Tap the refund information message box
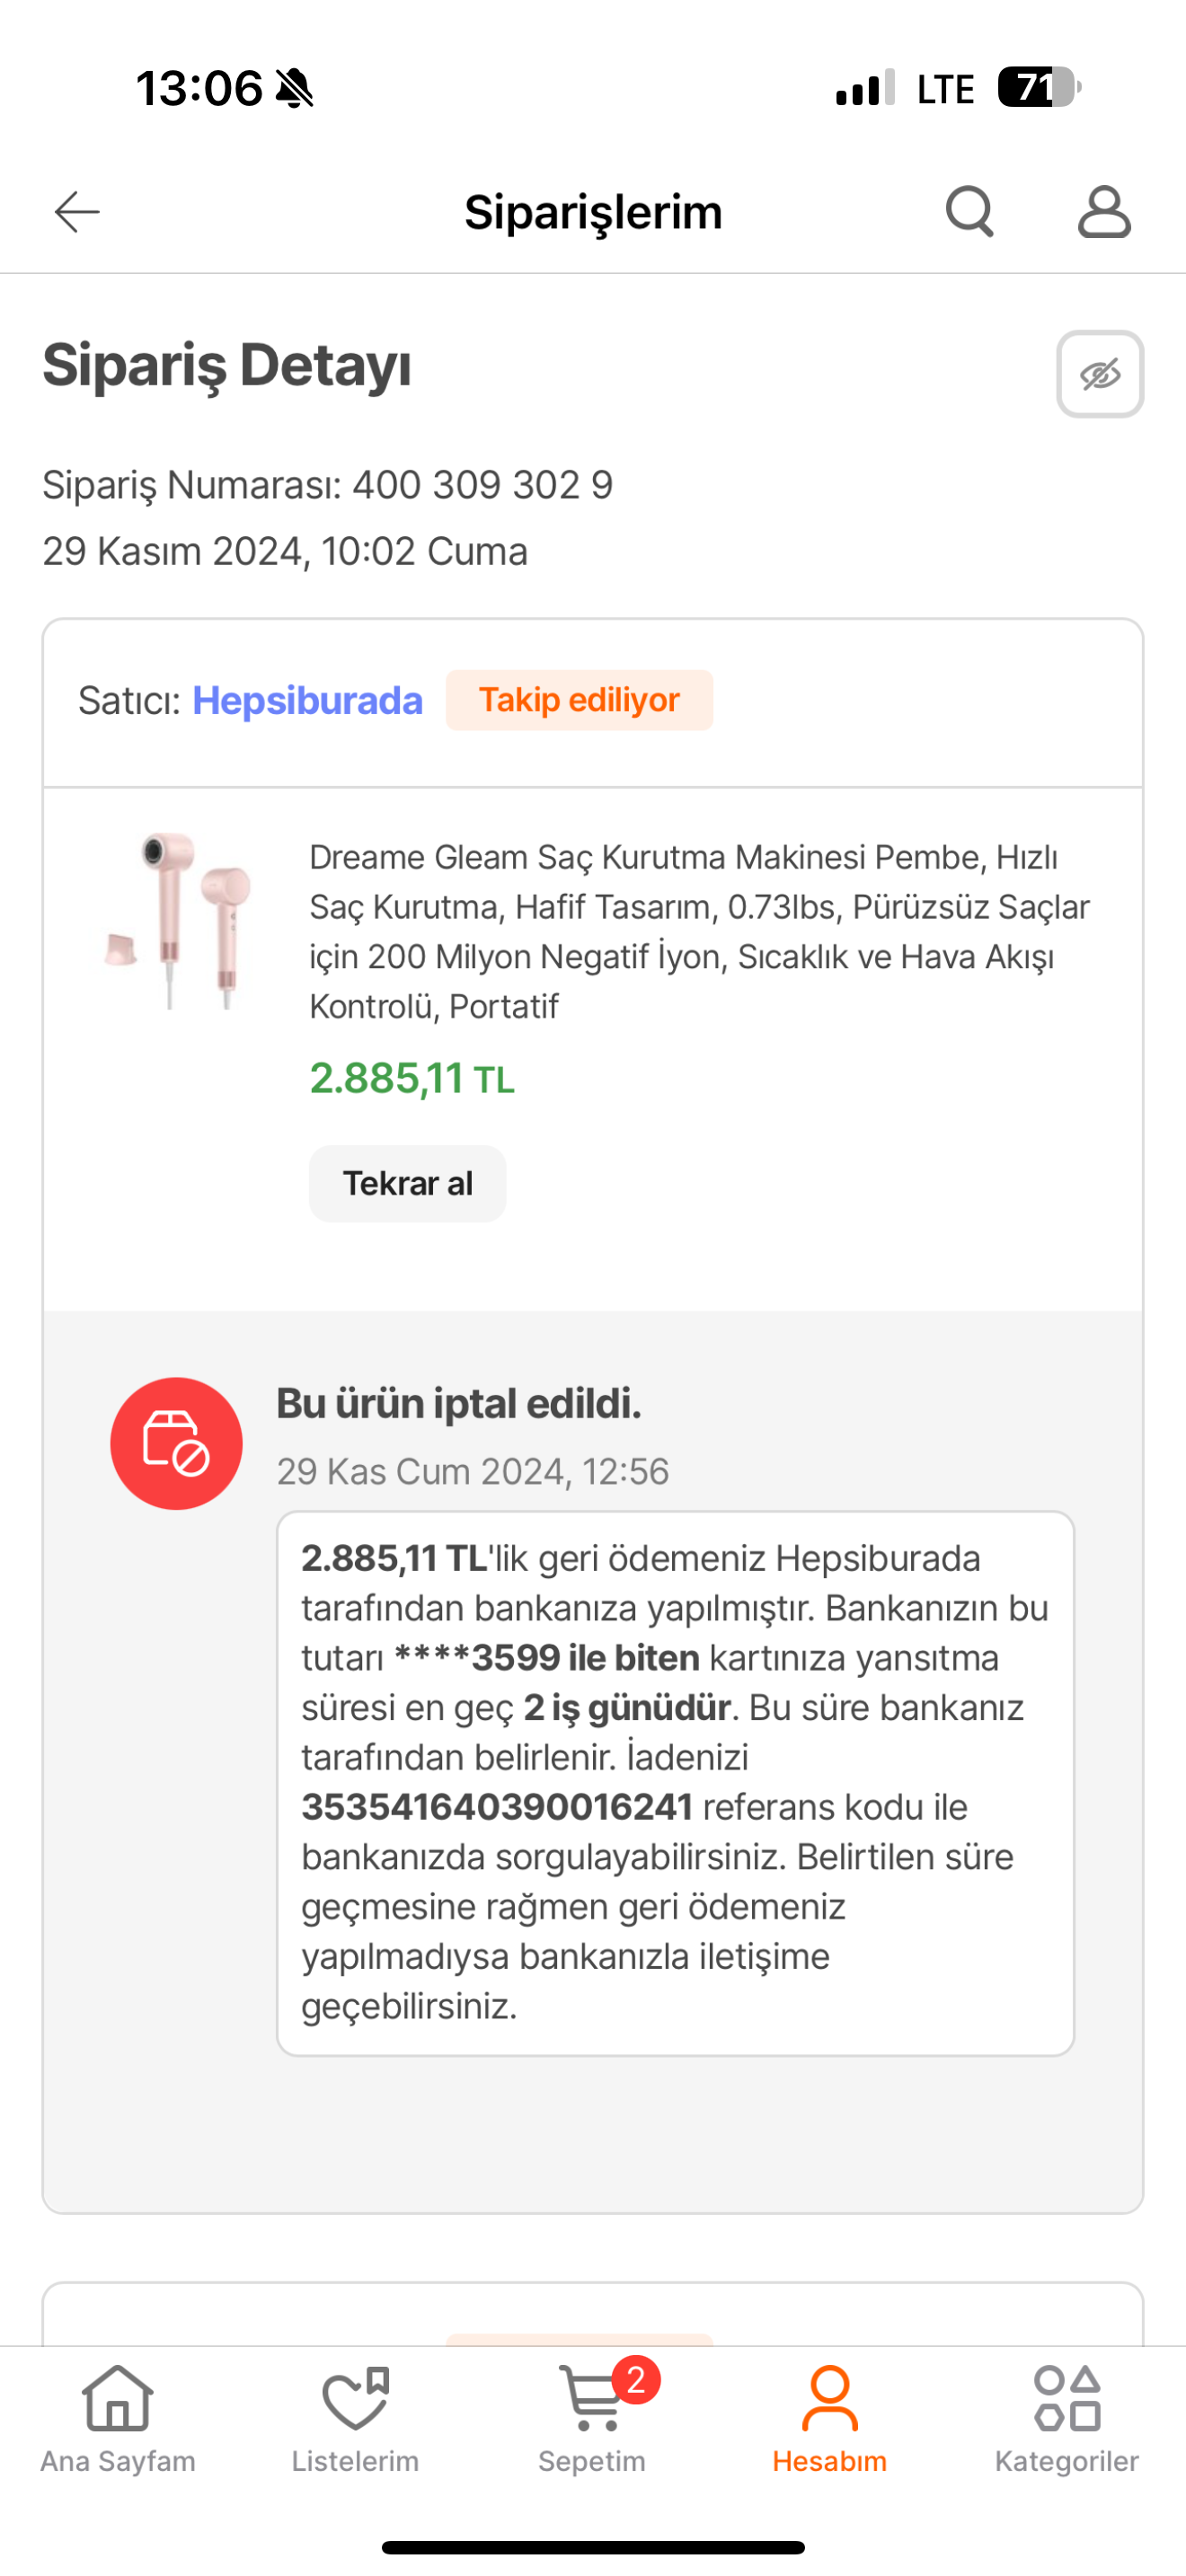This screenshot has height=2576, width=1186. coord(675,1783)
